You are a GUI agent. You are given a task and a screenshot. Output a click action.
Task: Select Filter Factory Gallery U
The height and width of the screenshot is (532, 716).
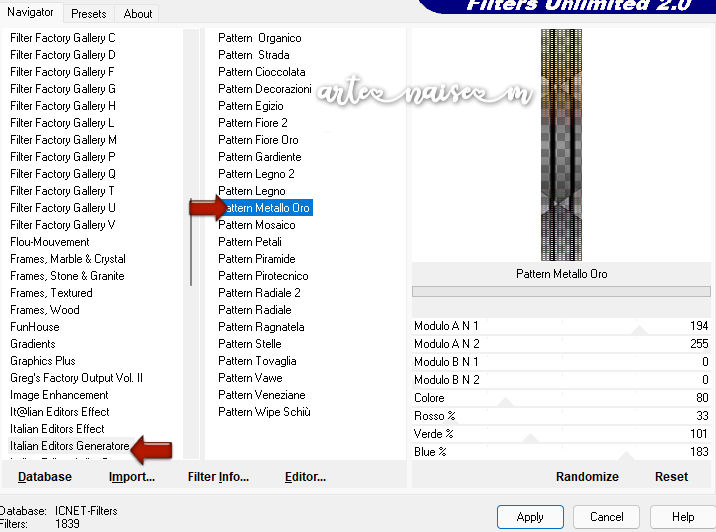click(x=63, y=208)
